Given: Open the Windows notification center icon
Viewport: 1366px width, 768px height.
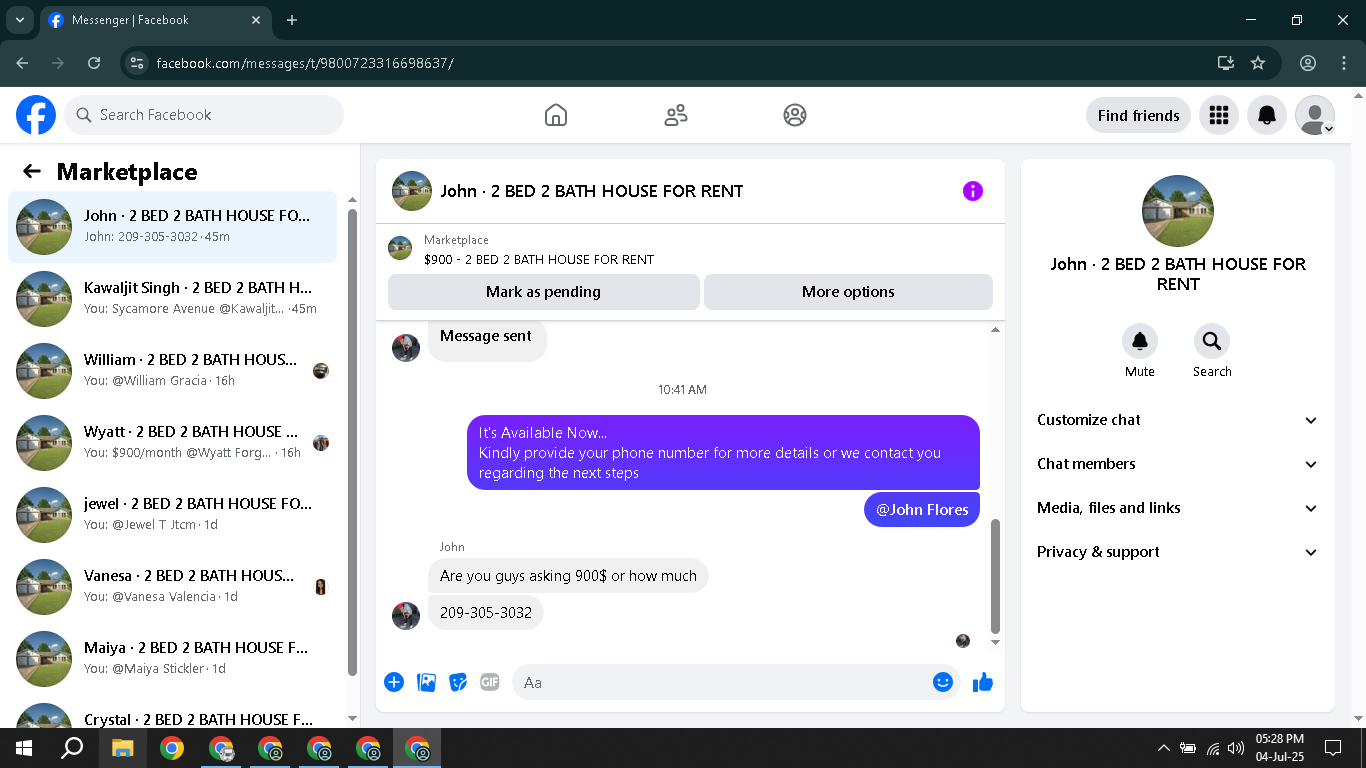Looking at the screenshot, I should (x=1333, y=748).
